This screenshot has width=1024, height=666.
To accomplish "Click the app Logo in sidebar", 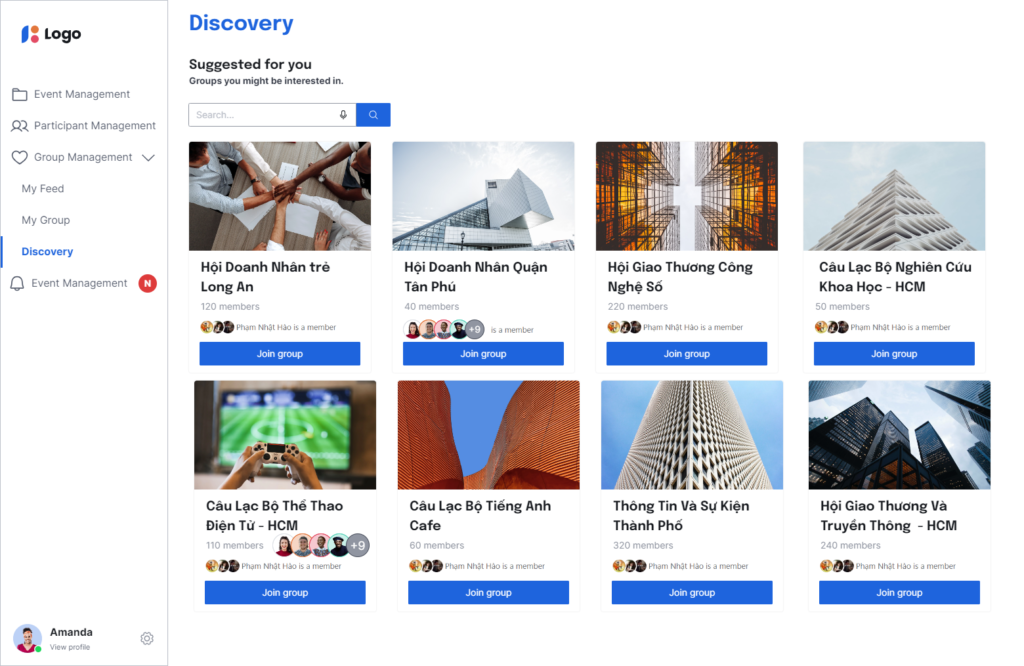I will point(51,34).
